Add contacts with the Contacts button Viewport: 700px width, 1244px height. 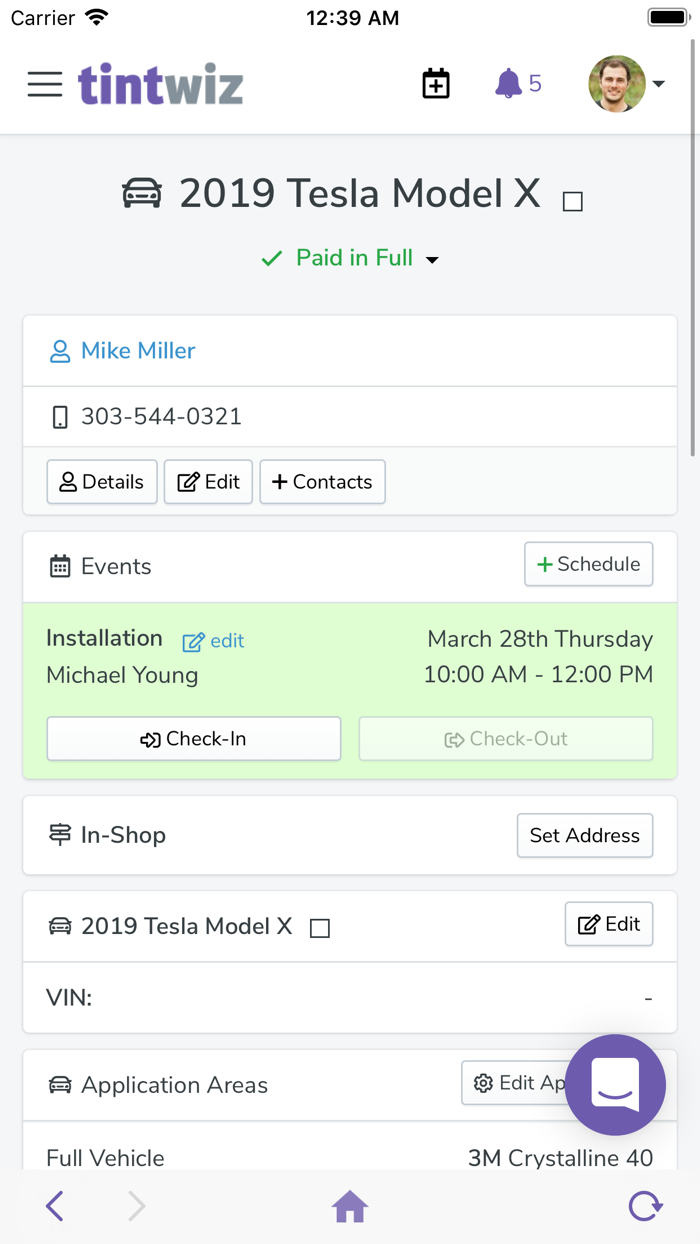(x=322, y=482)
